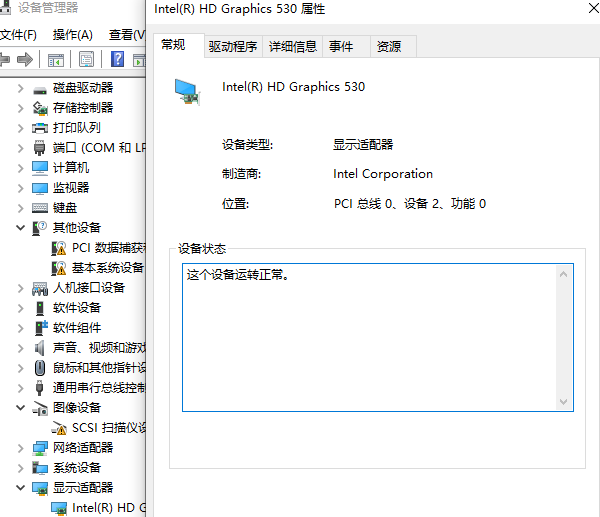Select the 软件组件 category label
The width and height of the screenshot is (600, 517).
[77, 328]
